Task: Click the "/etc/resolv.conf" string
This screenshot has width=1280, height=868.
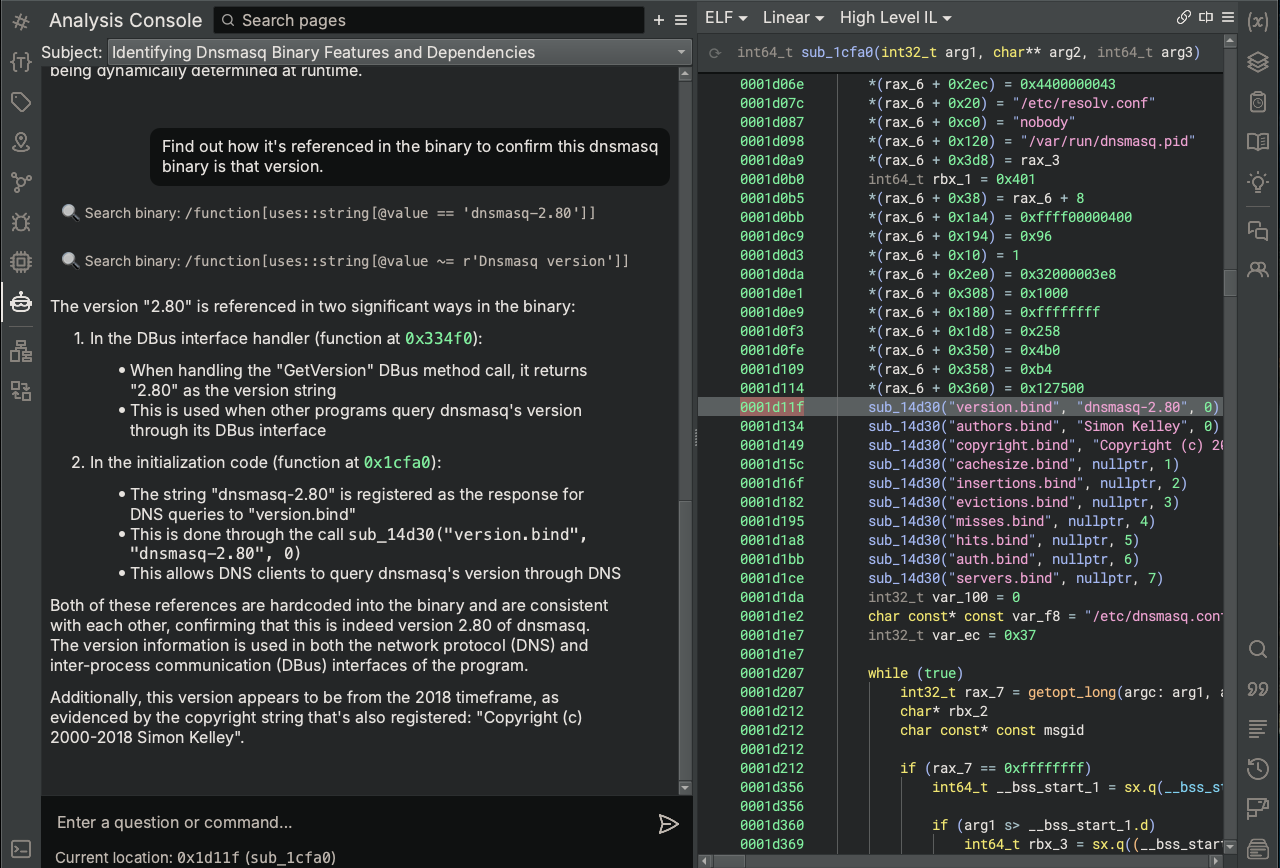Action: coord(1084,103)
